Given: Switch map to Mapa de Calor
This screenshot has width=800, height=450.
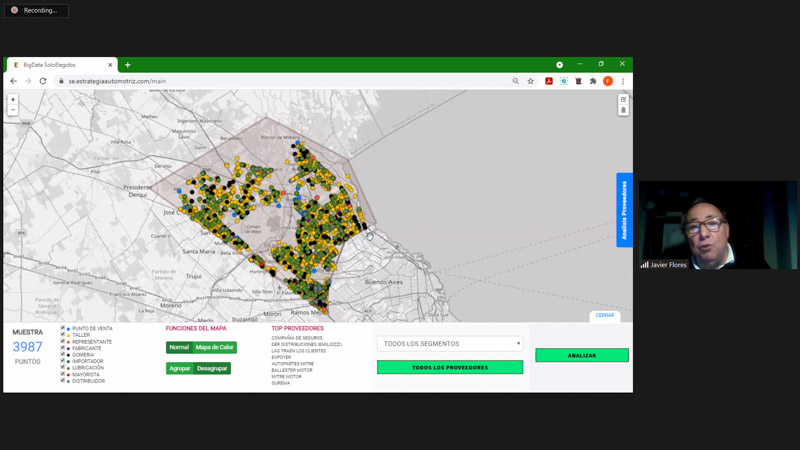Looking at the screenshot, I should coord(214,347).
